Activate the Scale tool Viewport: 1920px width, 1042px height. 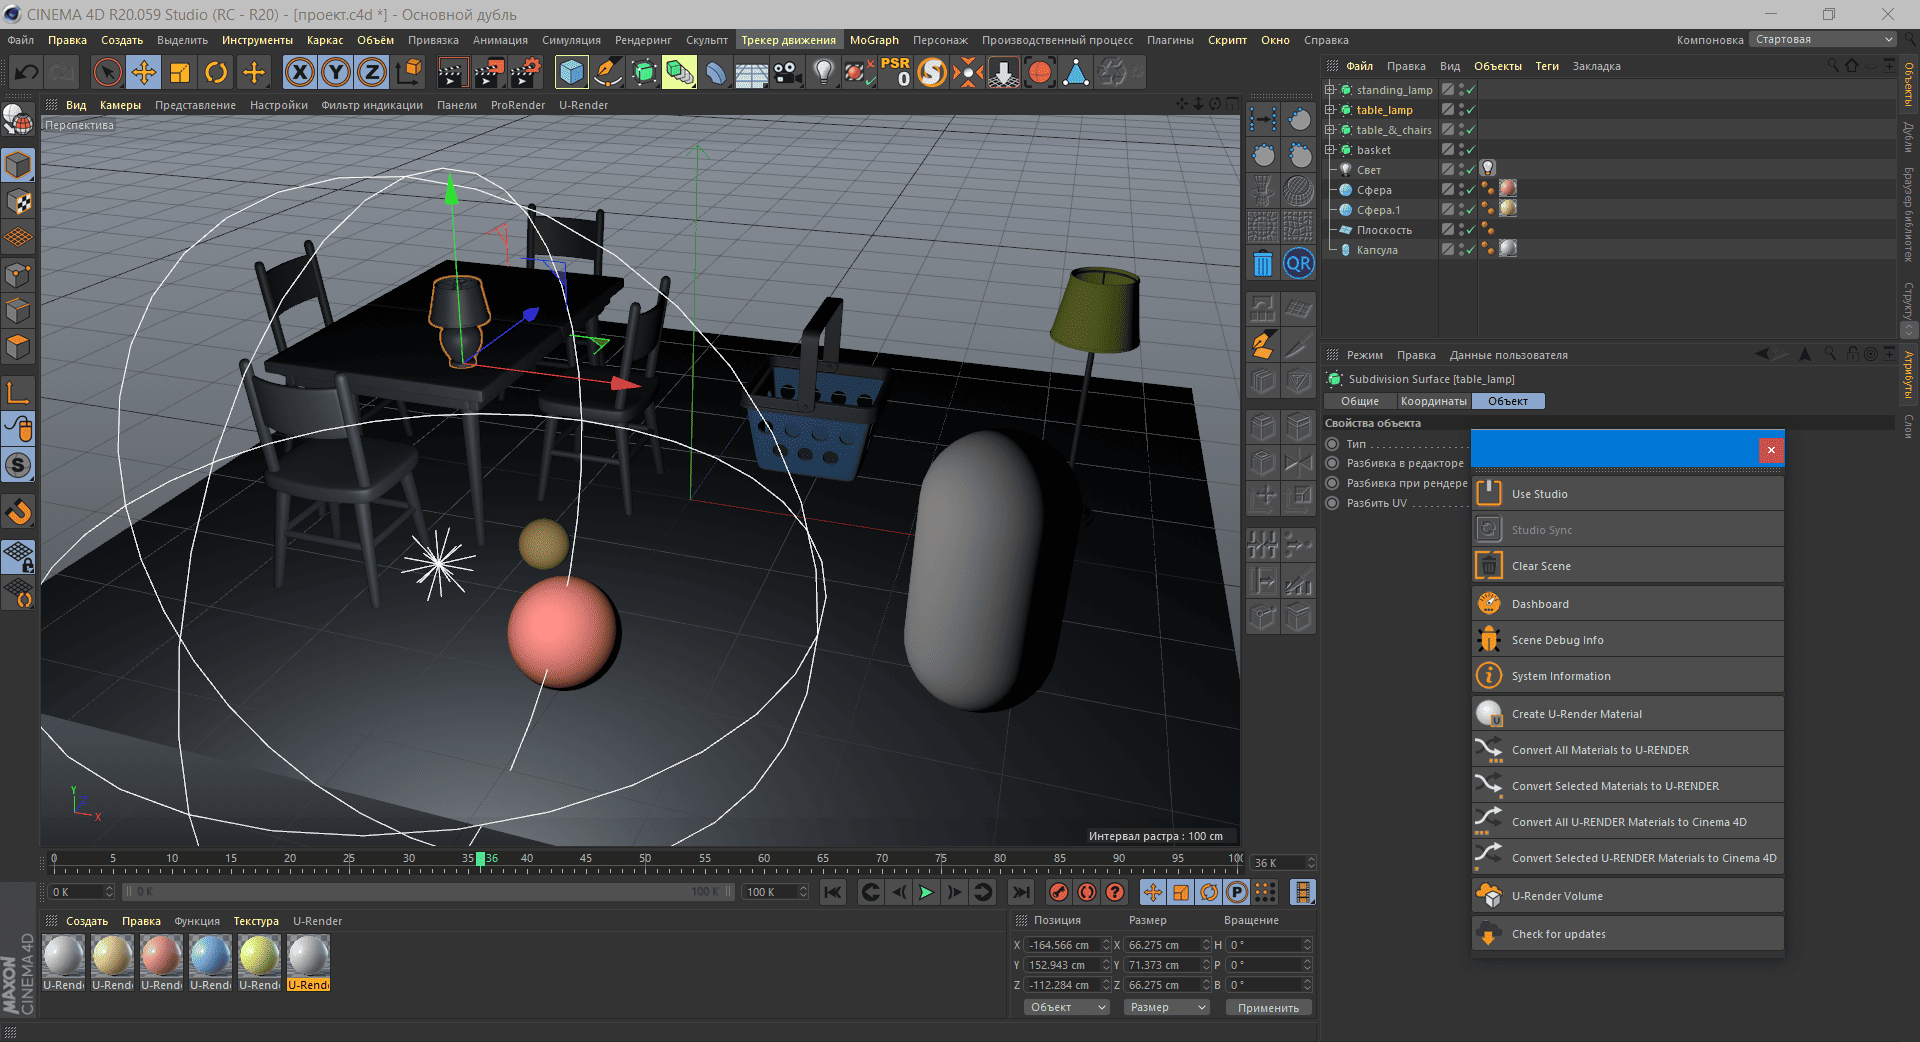point(180,72)
